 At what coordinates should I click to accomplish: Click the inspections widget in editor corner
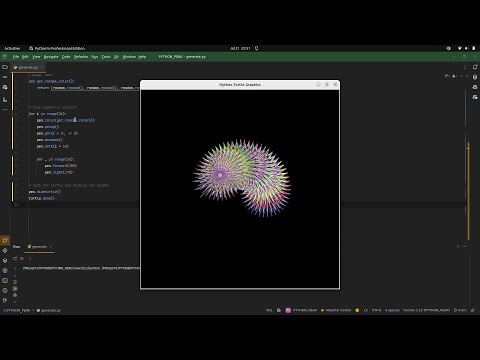451,76
